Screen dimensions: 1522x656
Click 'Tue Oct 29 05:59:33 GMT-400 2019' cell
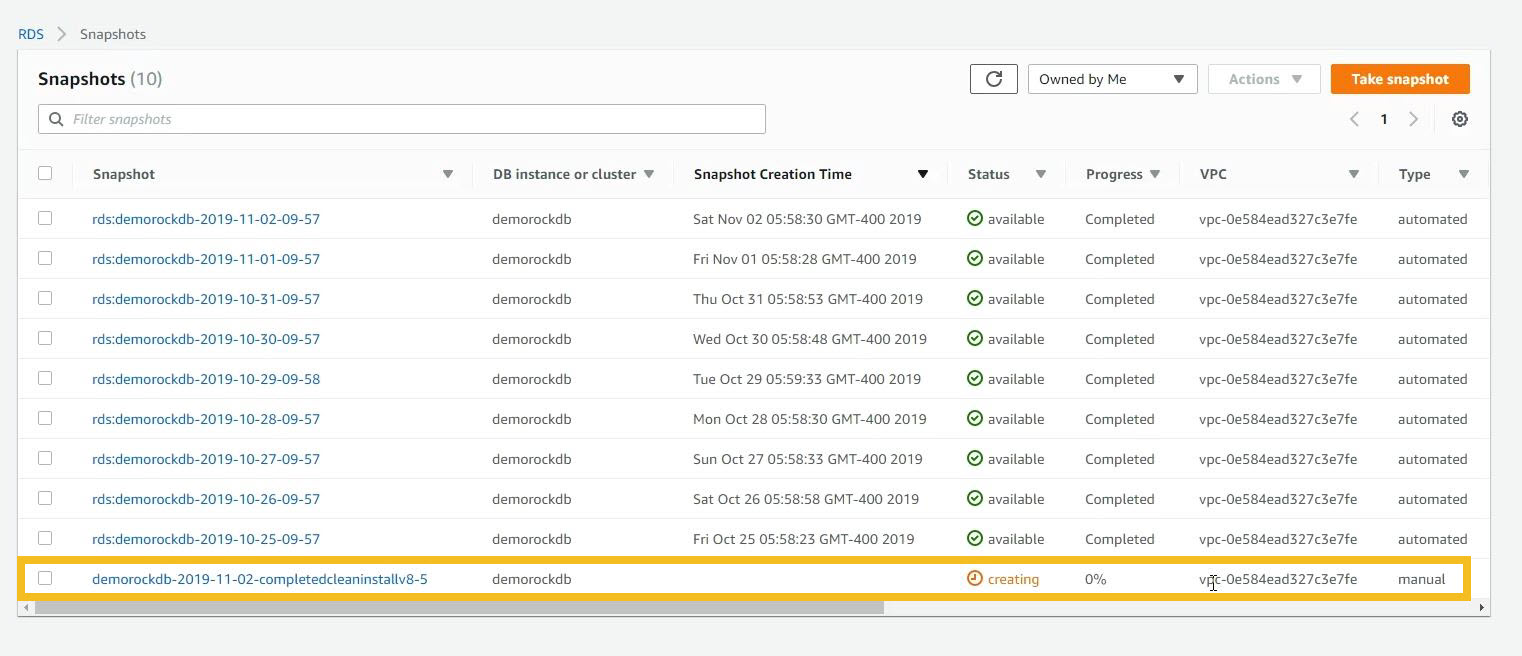[x=807, y=379]
